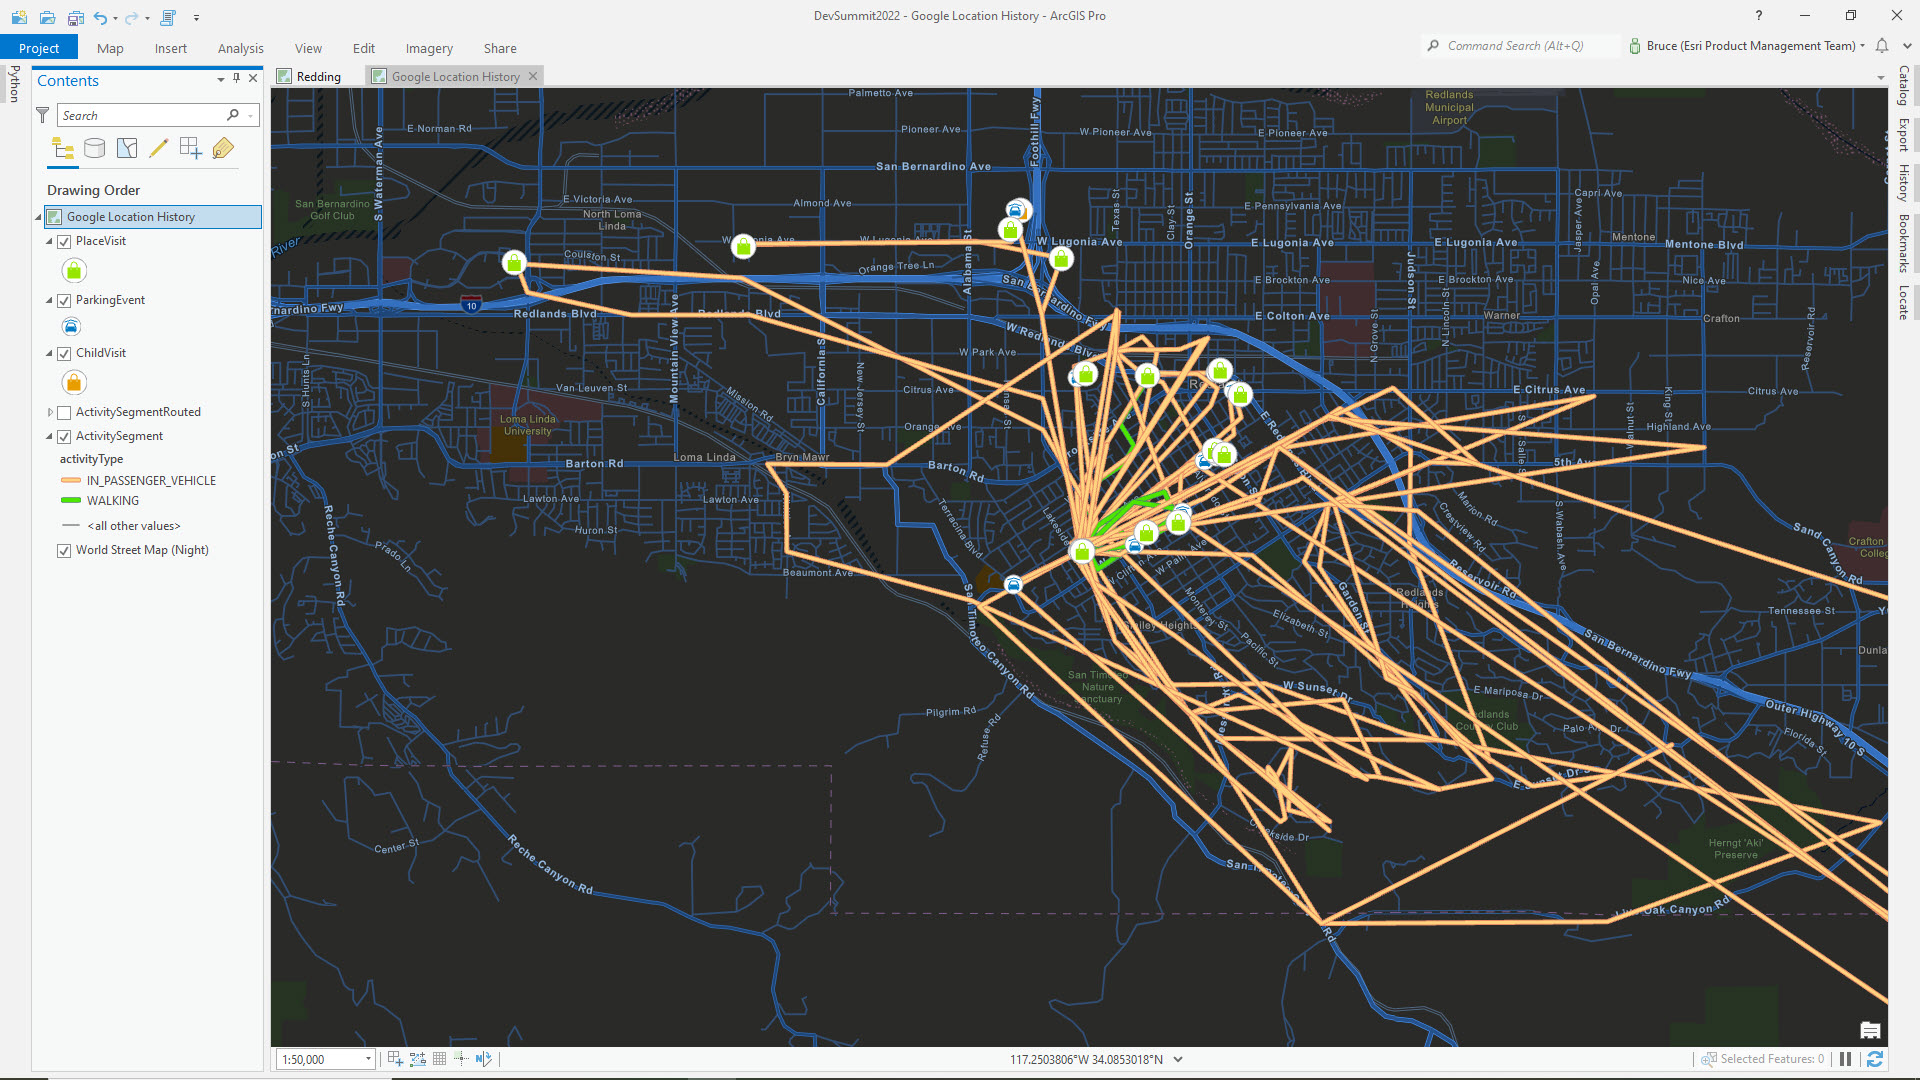The height and width of the screenshot is (1080, 1920).
Task: Expand the ActivitySegmentRouted layer
Action: click(50, 411)
